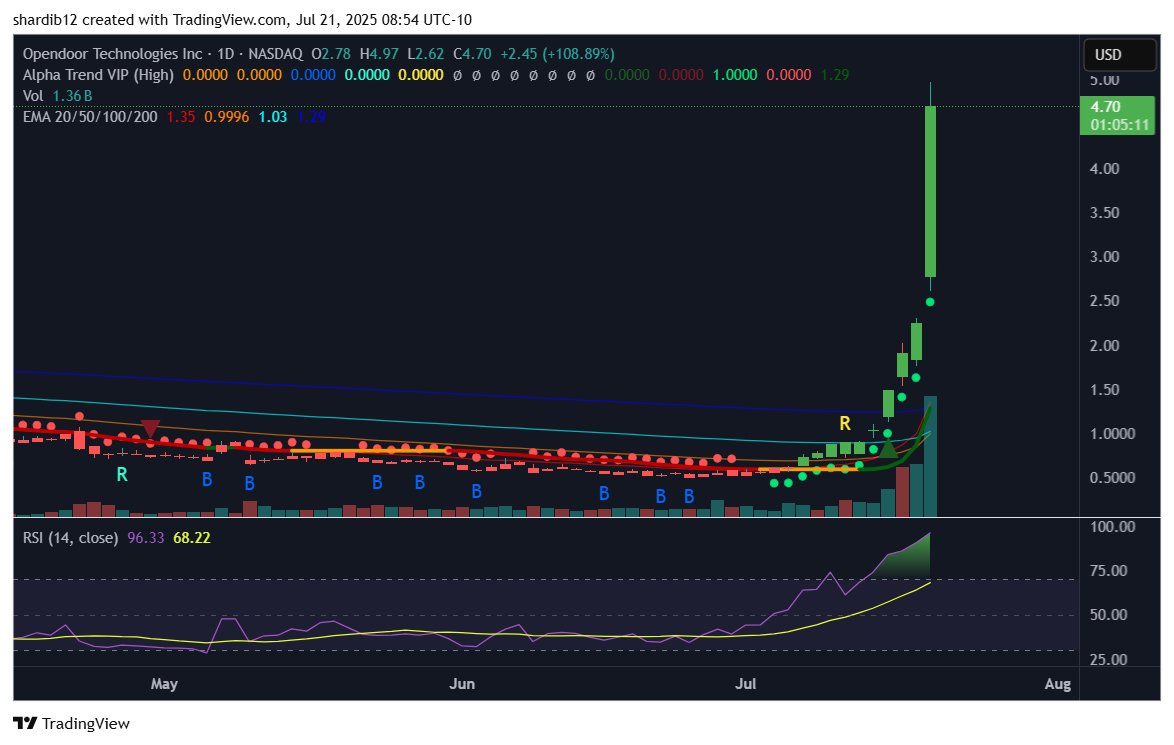This screenshot has height=745, width=1174.
Task: Click the 1D interval in the chart legend
Action: (x=225, y=54)
